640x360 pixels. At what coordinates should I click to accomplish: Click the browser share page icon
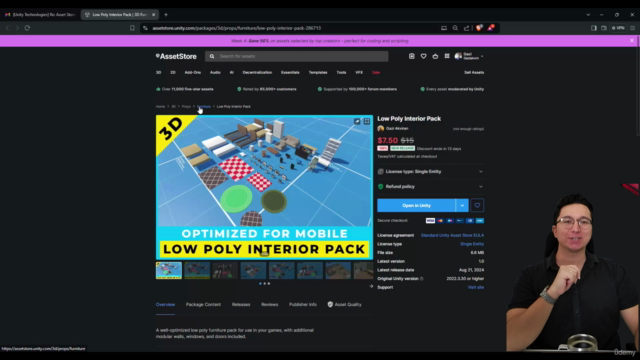click(x=467, y=28)
